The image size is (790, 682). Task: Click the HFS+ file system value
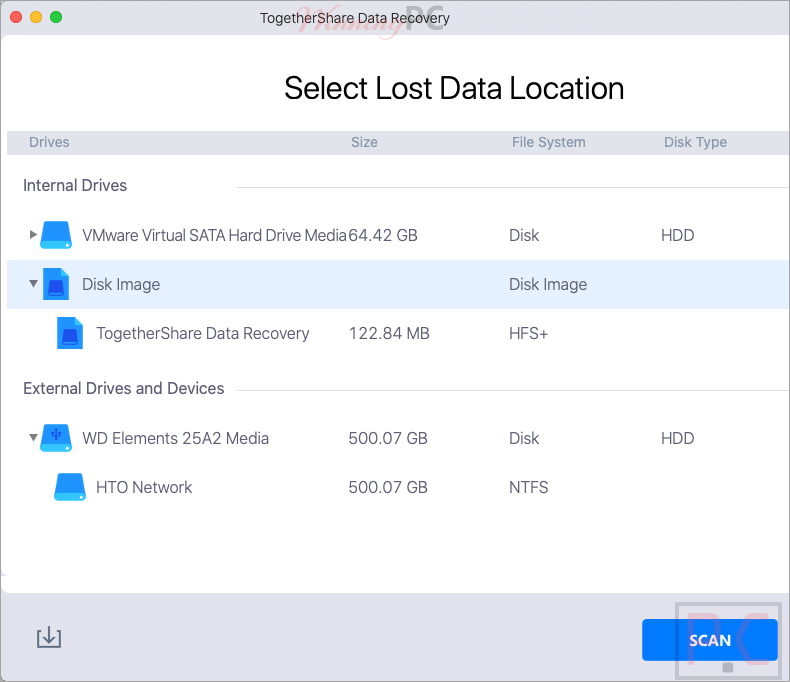[x=528, y=333]
